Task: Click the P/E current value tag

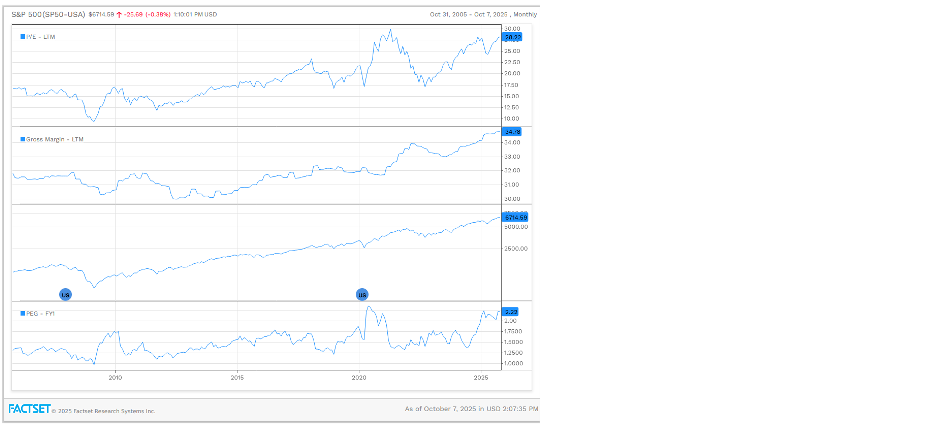Action: [x=513, y=36]
